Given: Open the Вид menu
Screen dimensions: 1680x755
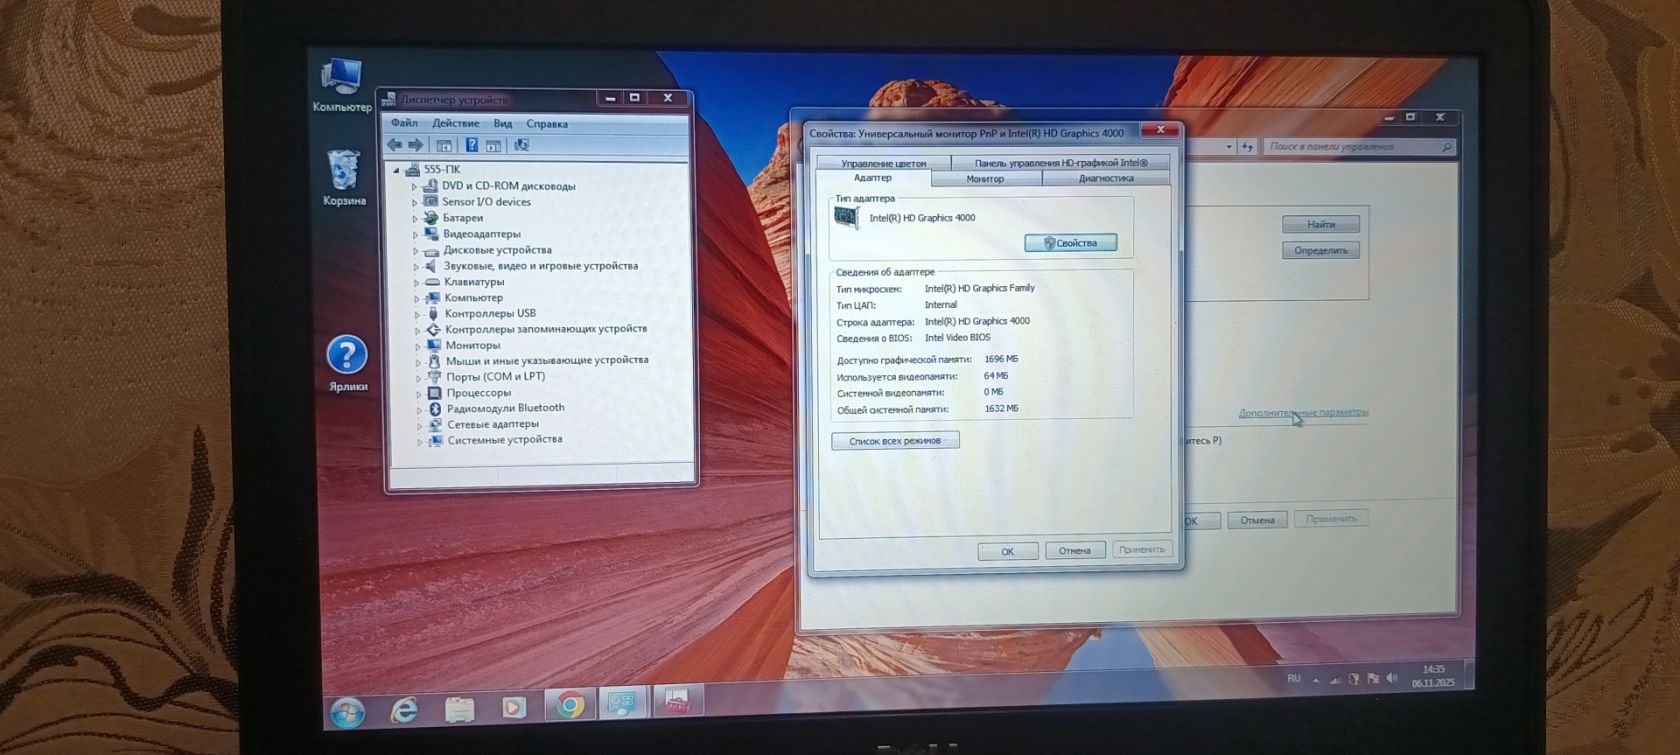Looking at the screenshot, I should point(503,124).
